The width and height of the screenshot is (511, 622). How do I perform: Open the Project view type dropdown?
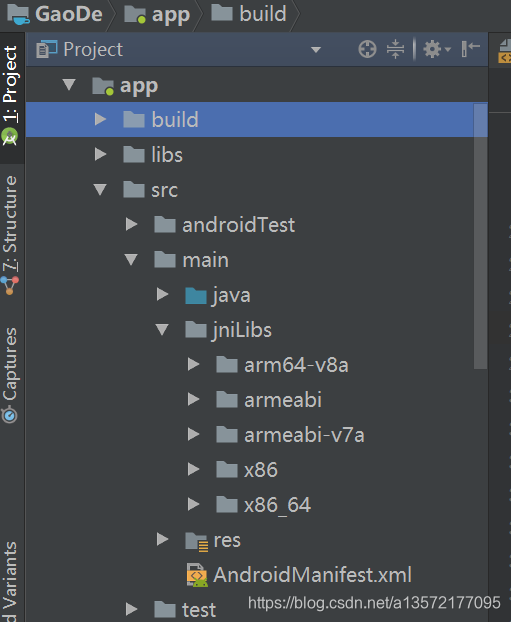pos(316,50)
